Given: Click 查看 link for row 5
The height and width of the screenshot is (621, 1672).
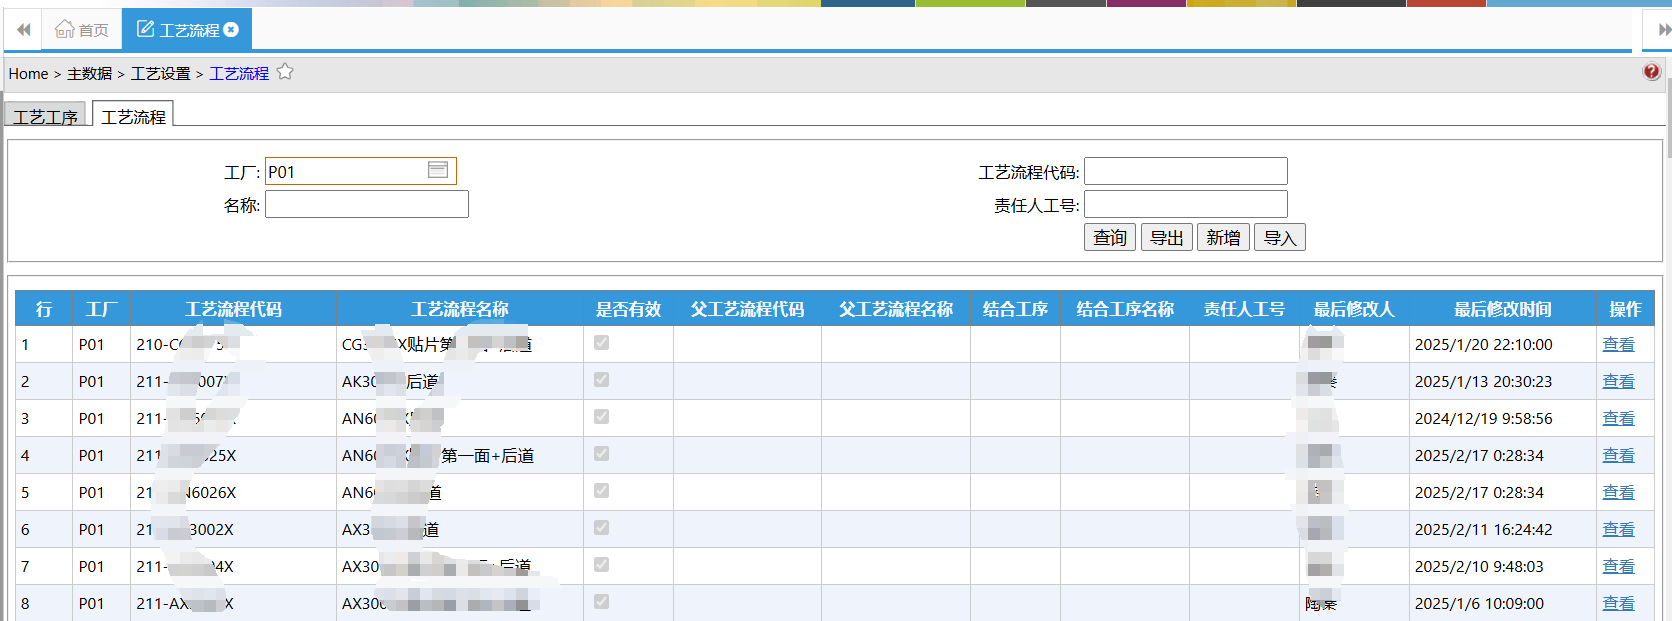Looking at the screenshot, I should tap(1618, 493).
